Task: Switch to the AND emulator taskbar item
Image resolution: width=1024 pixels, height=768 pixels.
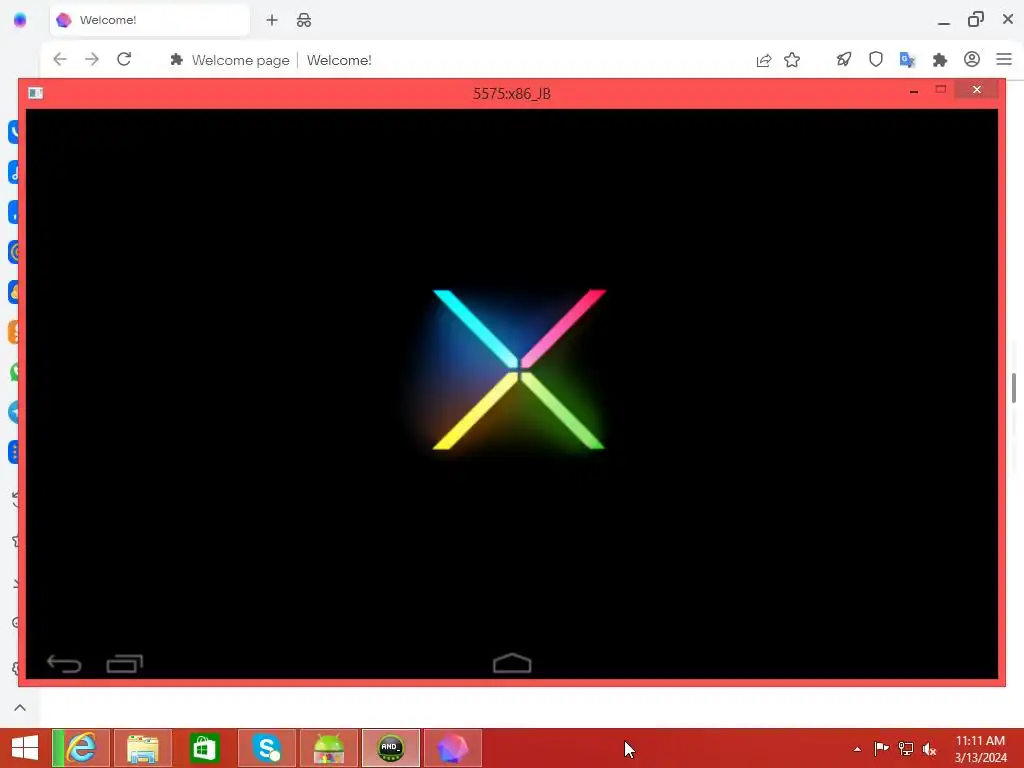Action: coord(391,748)
